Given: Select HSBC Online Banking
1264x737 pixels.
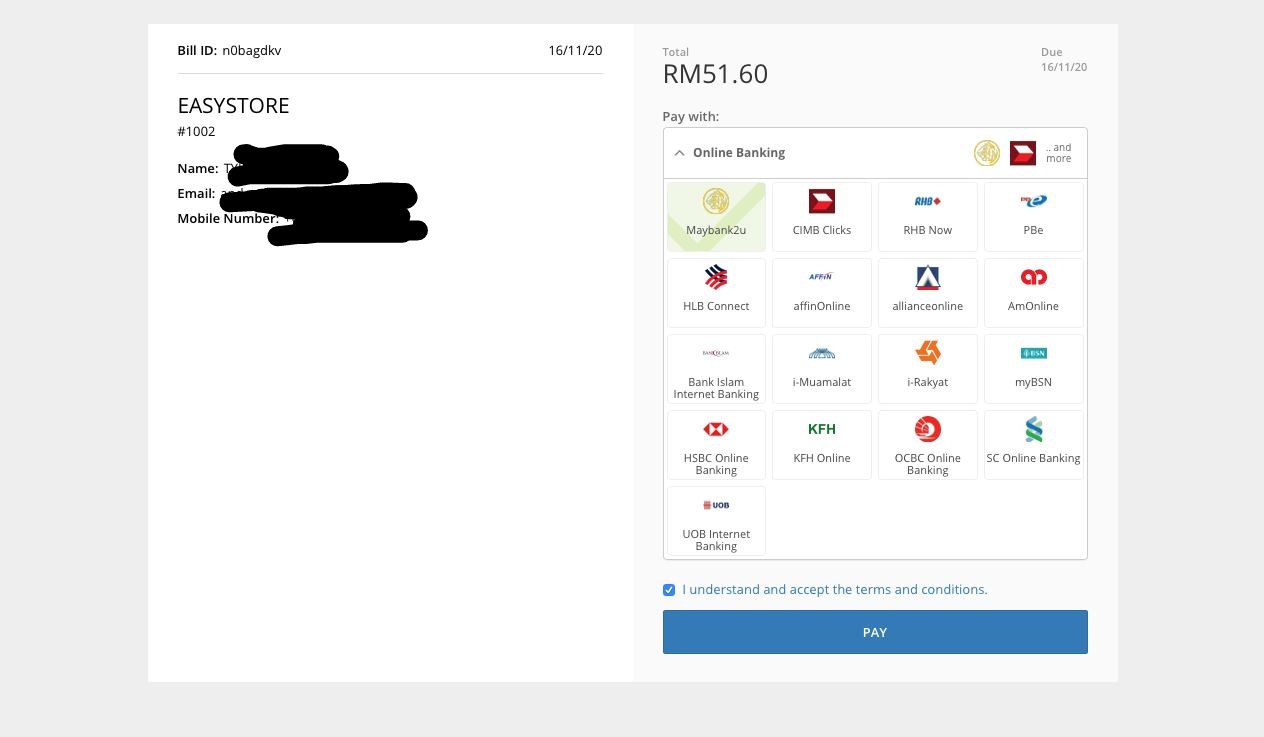Looking at the screenshot, I should tap(716, 444).
